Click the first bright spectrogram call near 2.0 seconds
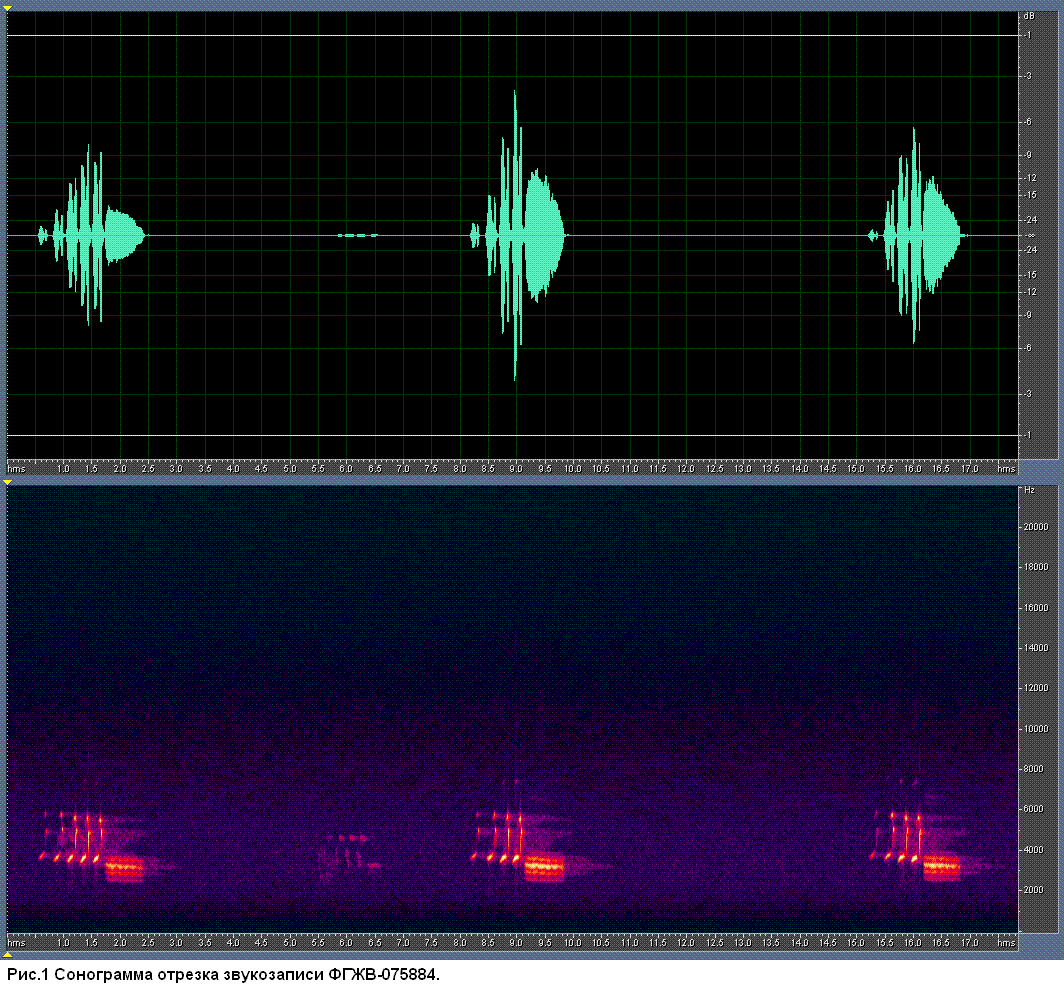Viewport: 1064px width, 990px height. (125, 868)
